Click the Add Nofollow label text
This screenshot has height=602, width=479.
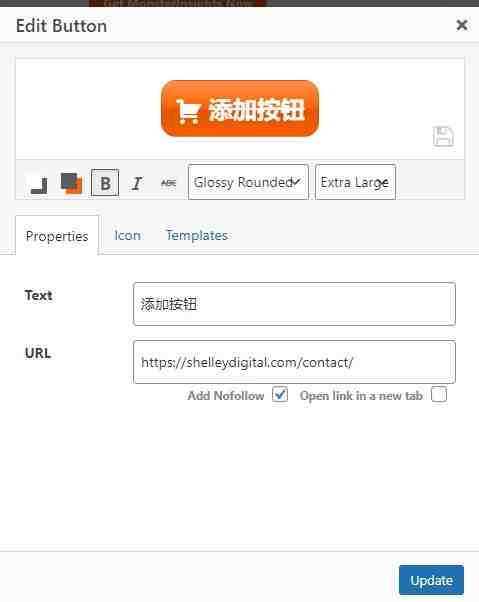pos(226,395)
